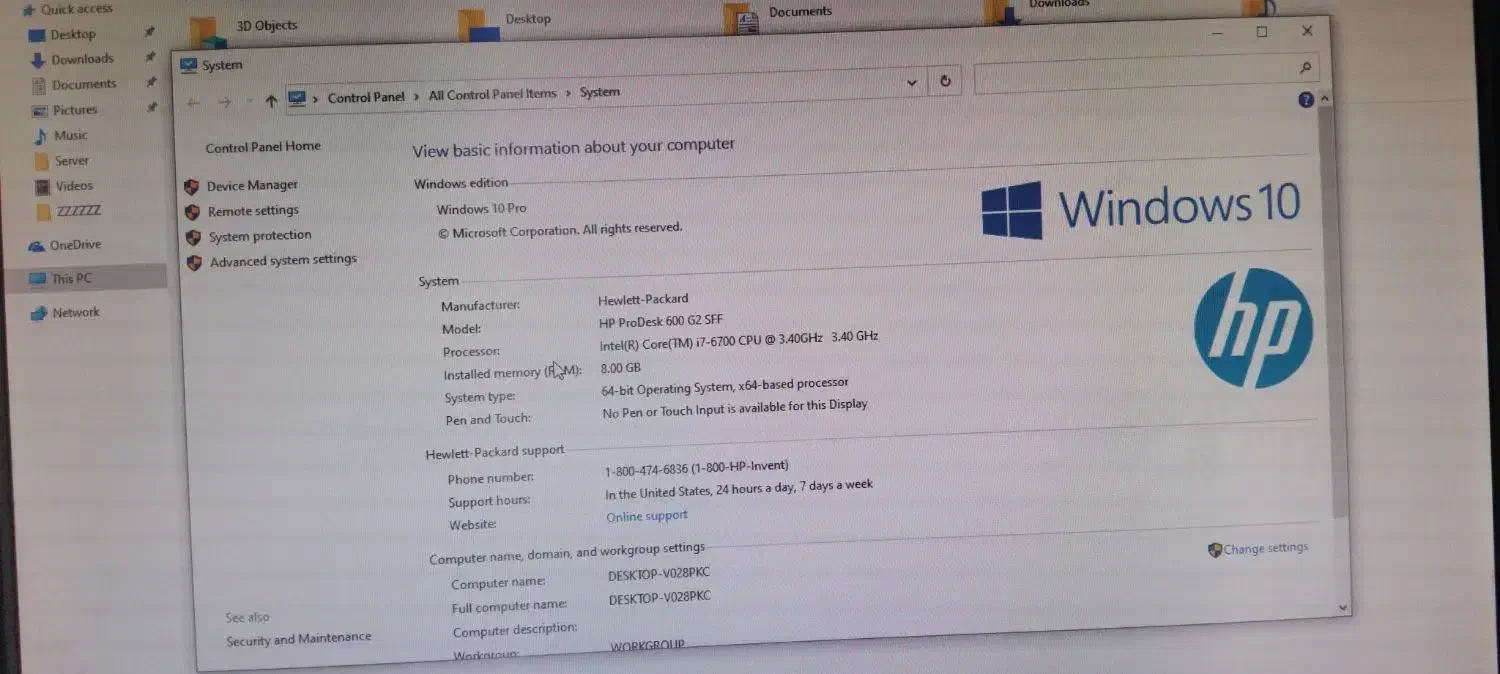
Task: Click the Back arrow in System window
Action: 194,102
